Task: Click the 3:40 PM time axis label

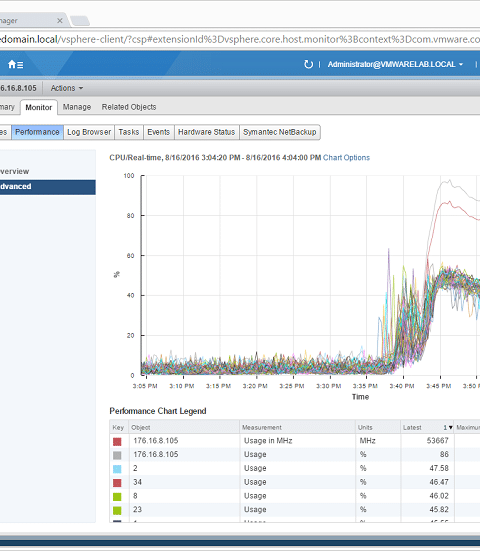Action: [402, 386]
